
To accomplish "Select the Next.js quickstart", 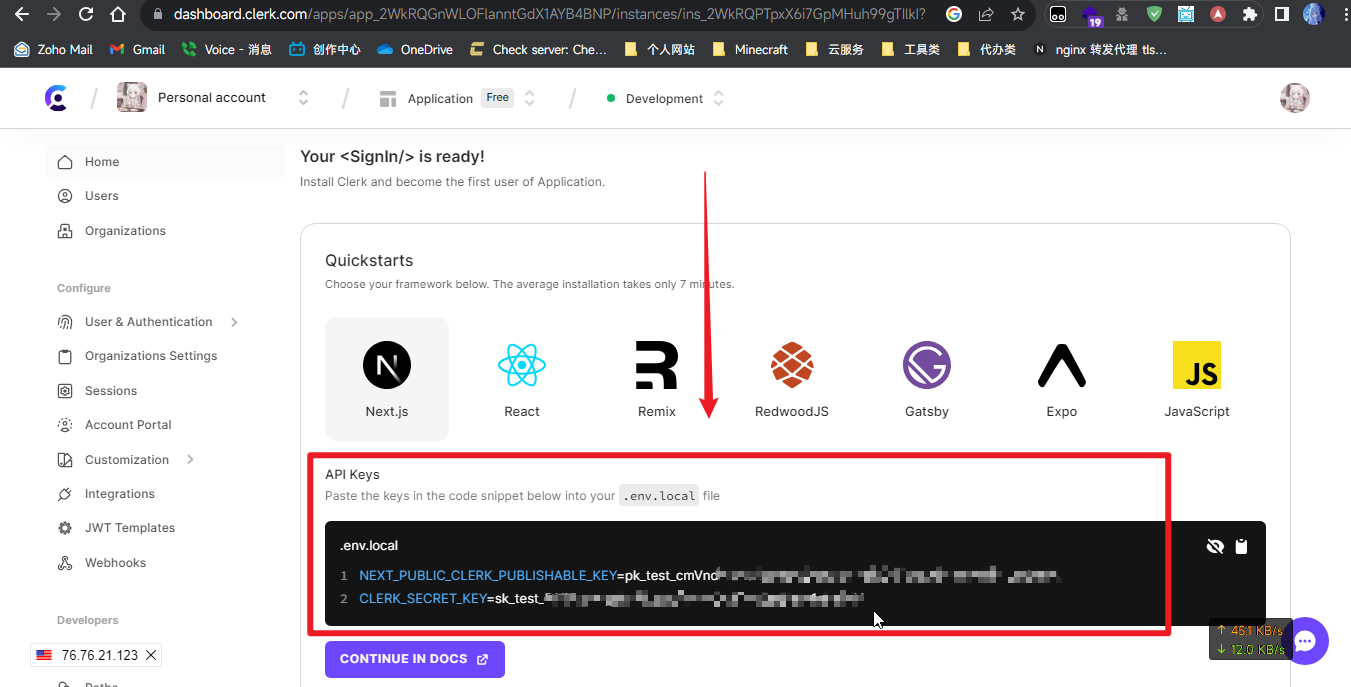I will pyautogui.click(x=387, y=379).
